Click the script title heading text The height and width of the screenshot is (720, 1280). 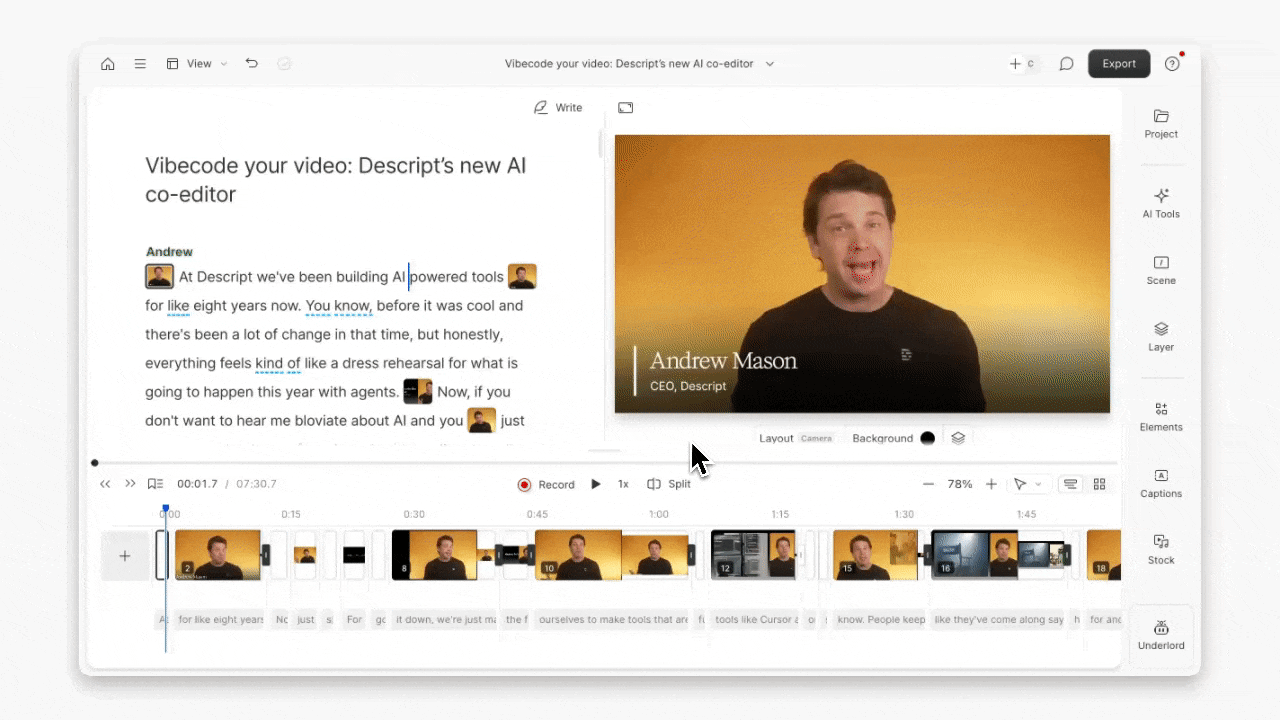336,180
